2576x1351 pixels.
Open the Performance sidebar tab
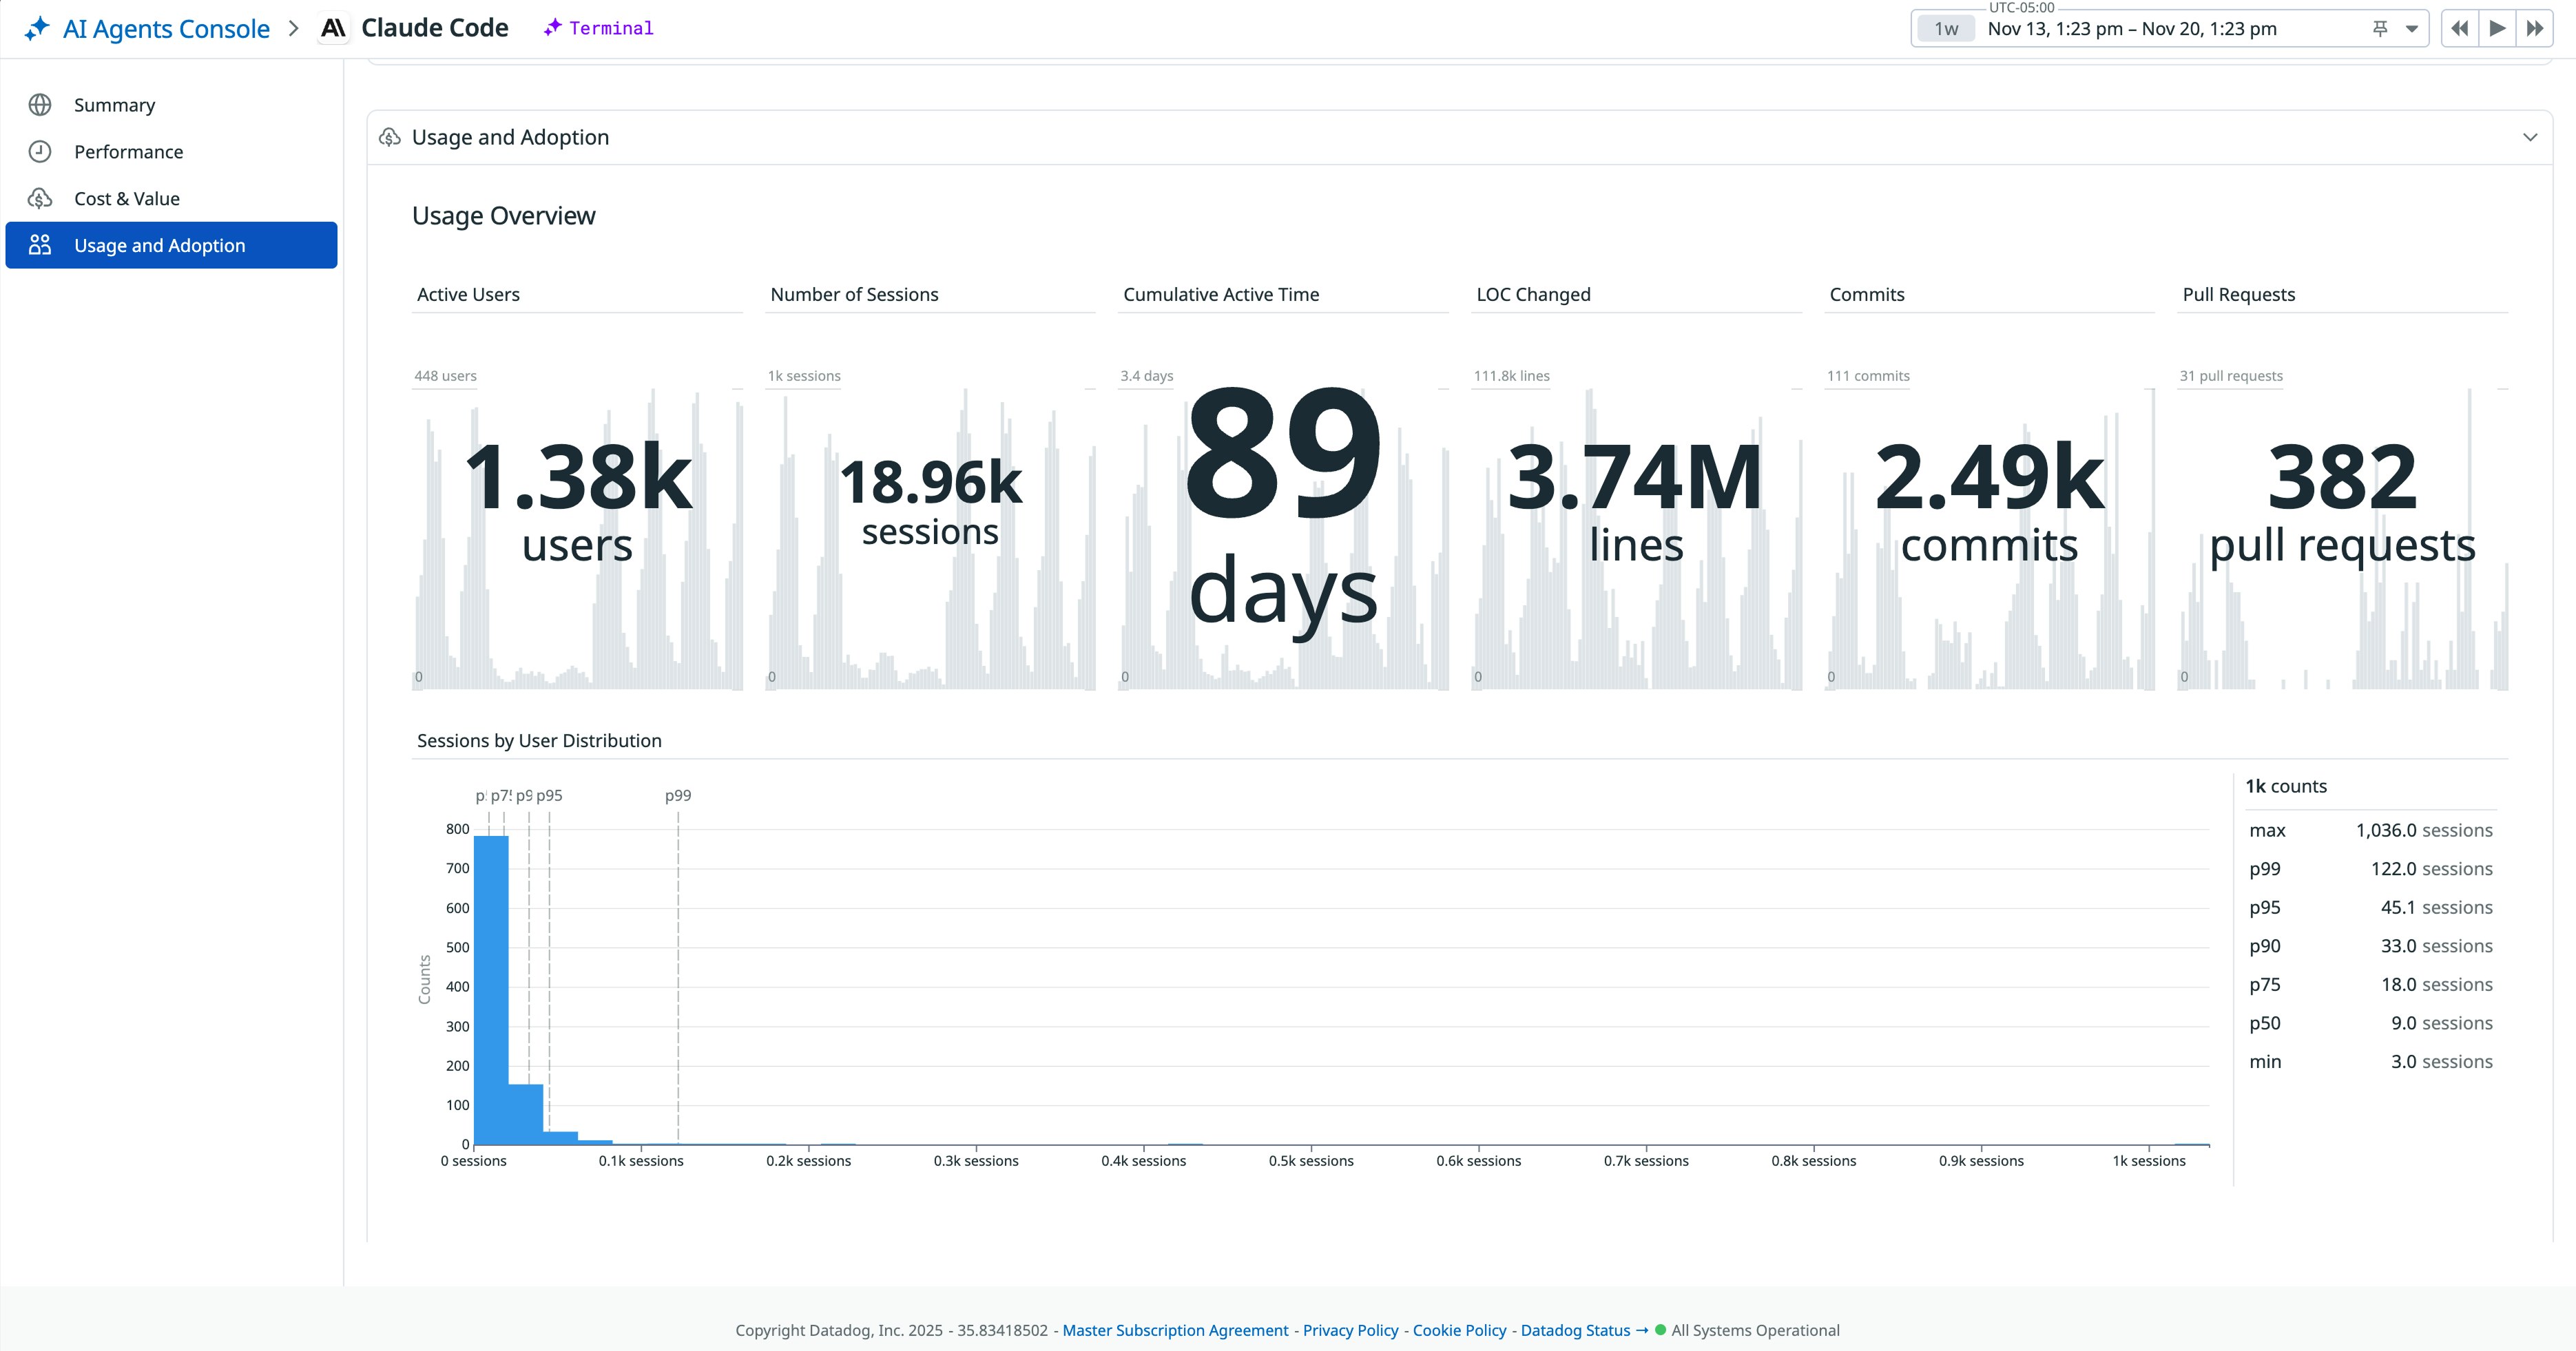128,152
